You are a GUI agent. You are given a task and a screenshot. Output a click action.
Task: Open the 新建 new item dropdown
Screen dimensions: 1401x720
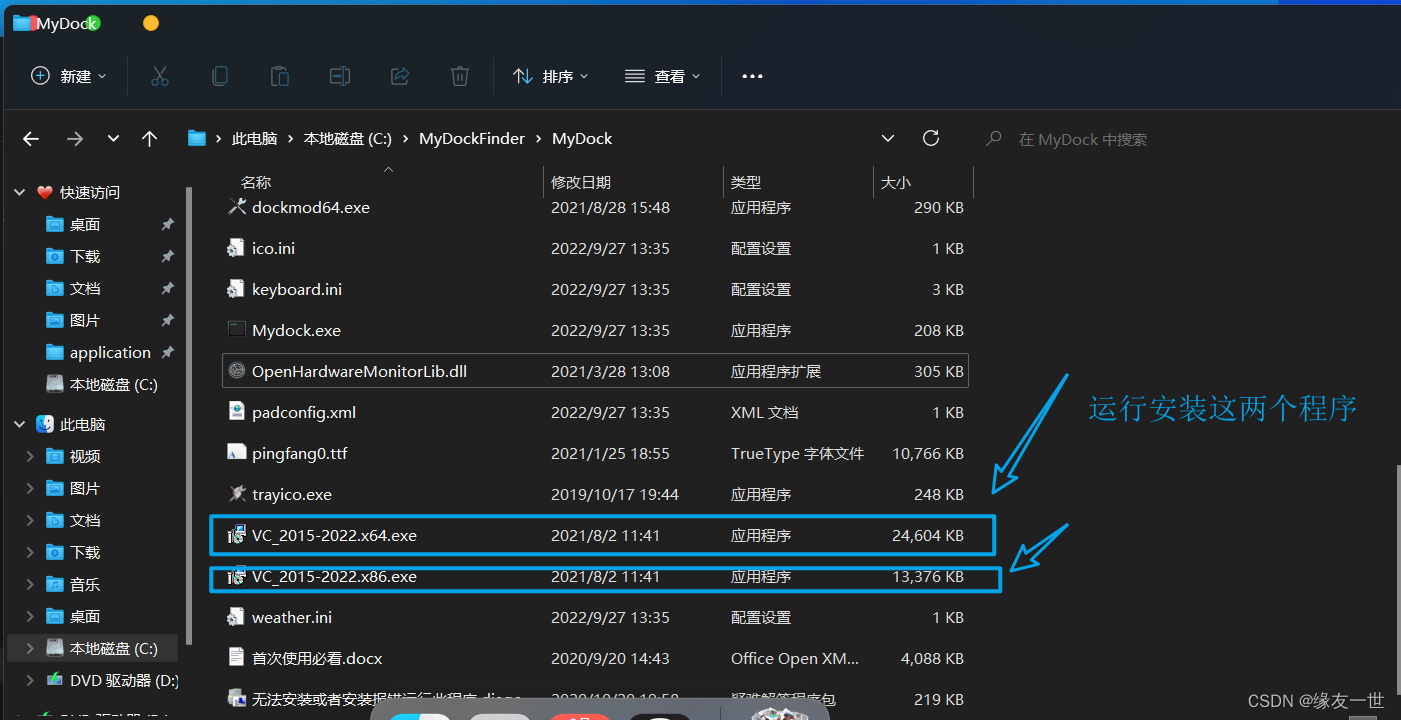click(x=69, y=76)
